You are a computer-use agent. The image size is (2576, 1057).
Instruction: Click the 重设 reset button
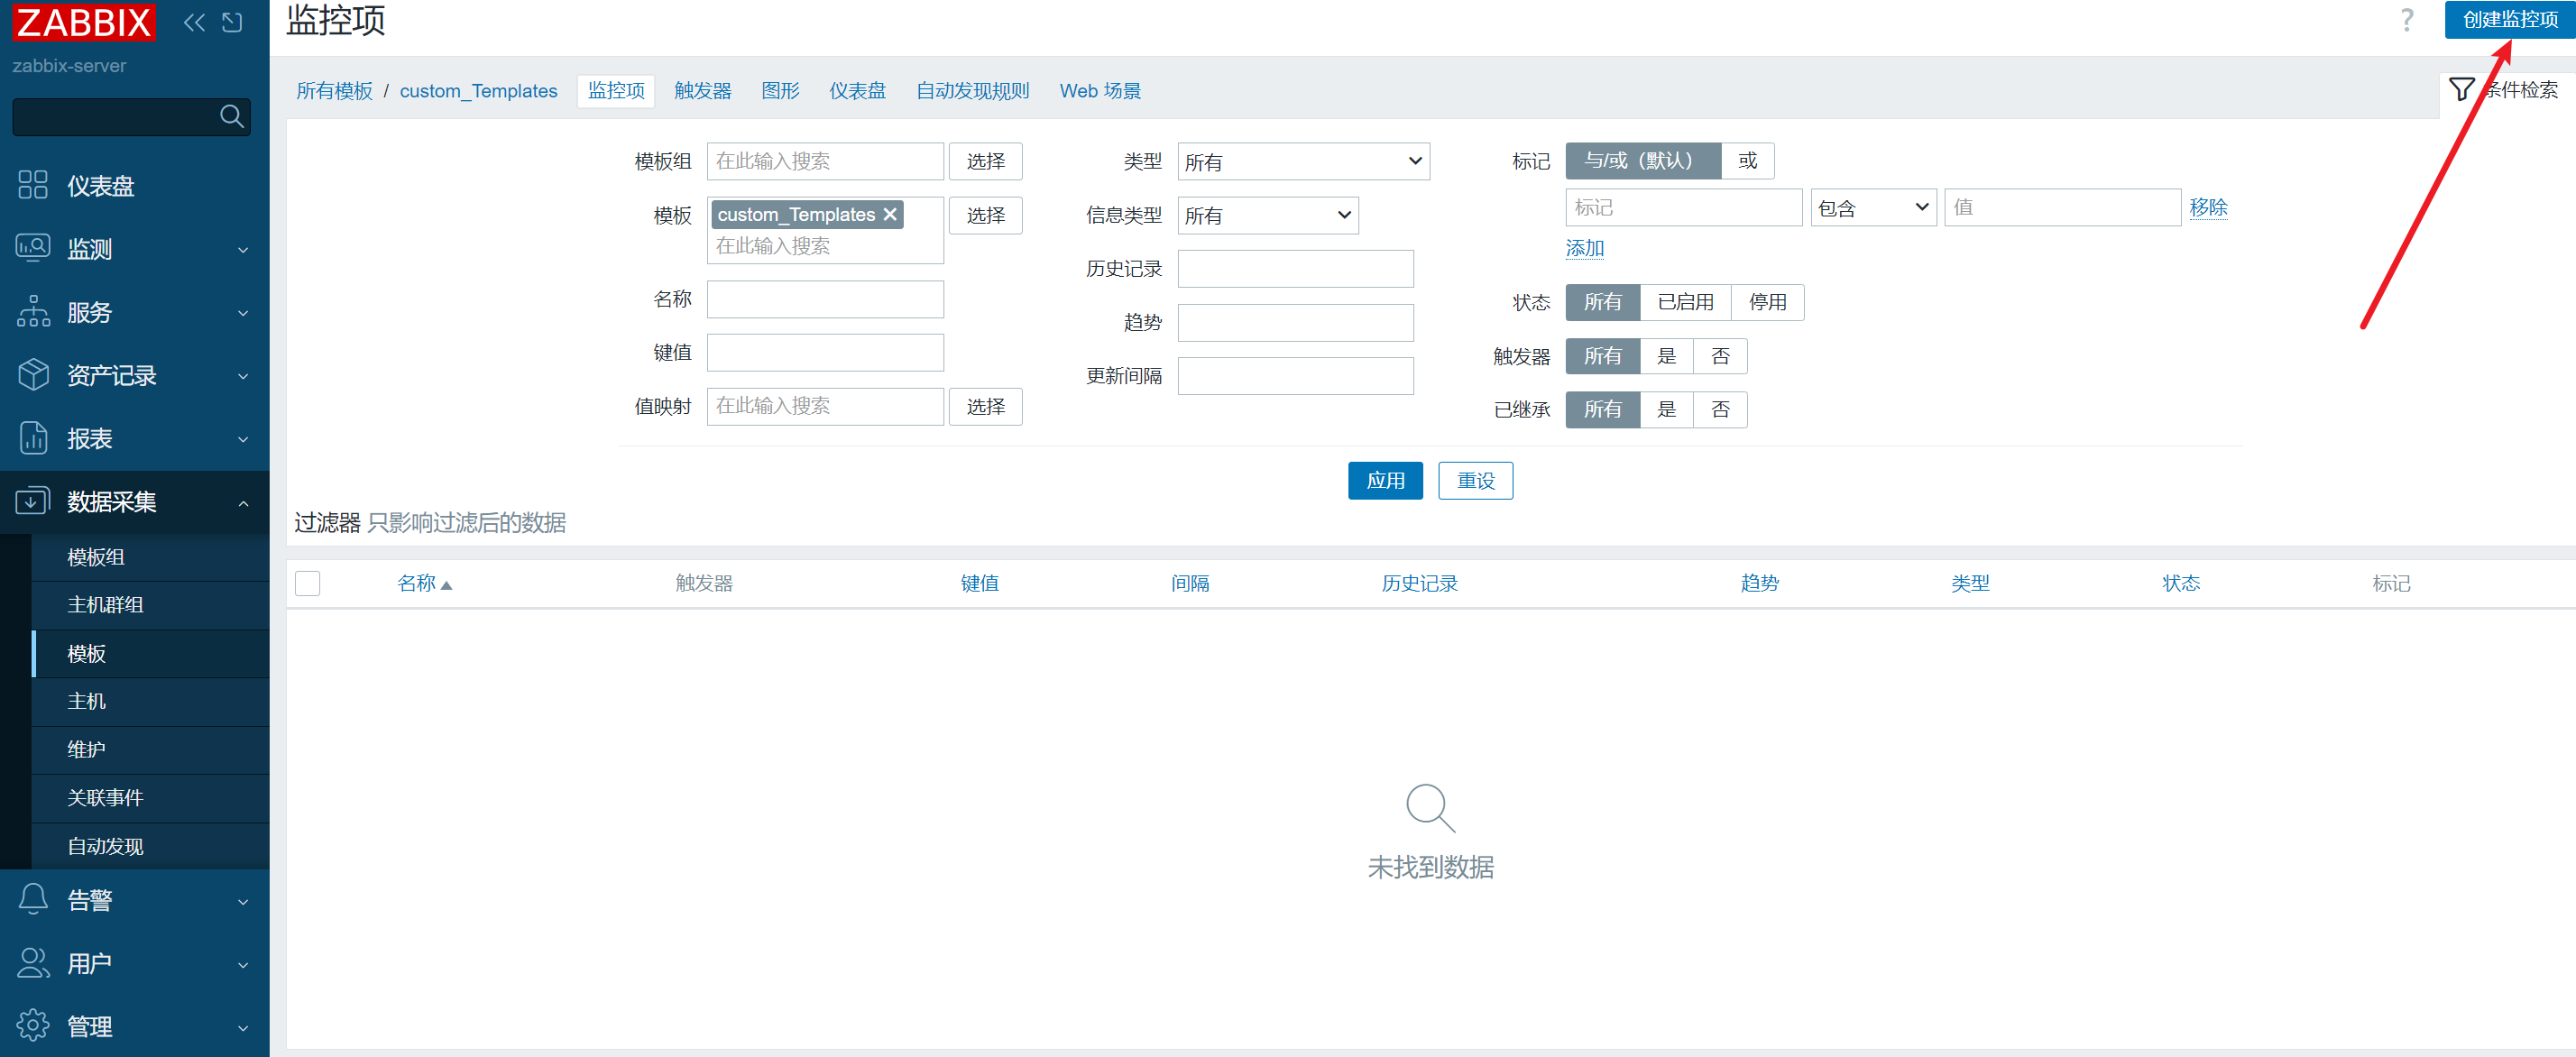coord(1475,480)
